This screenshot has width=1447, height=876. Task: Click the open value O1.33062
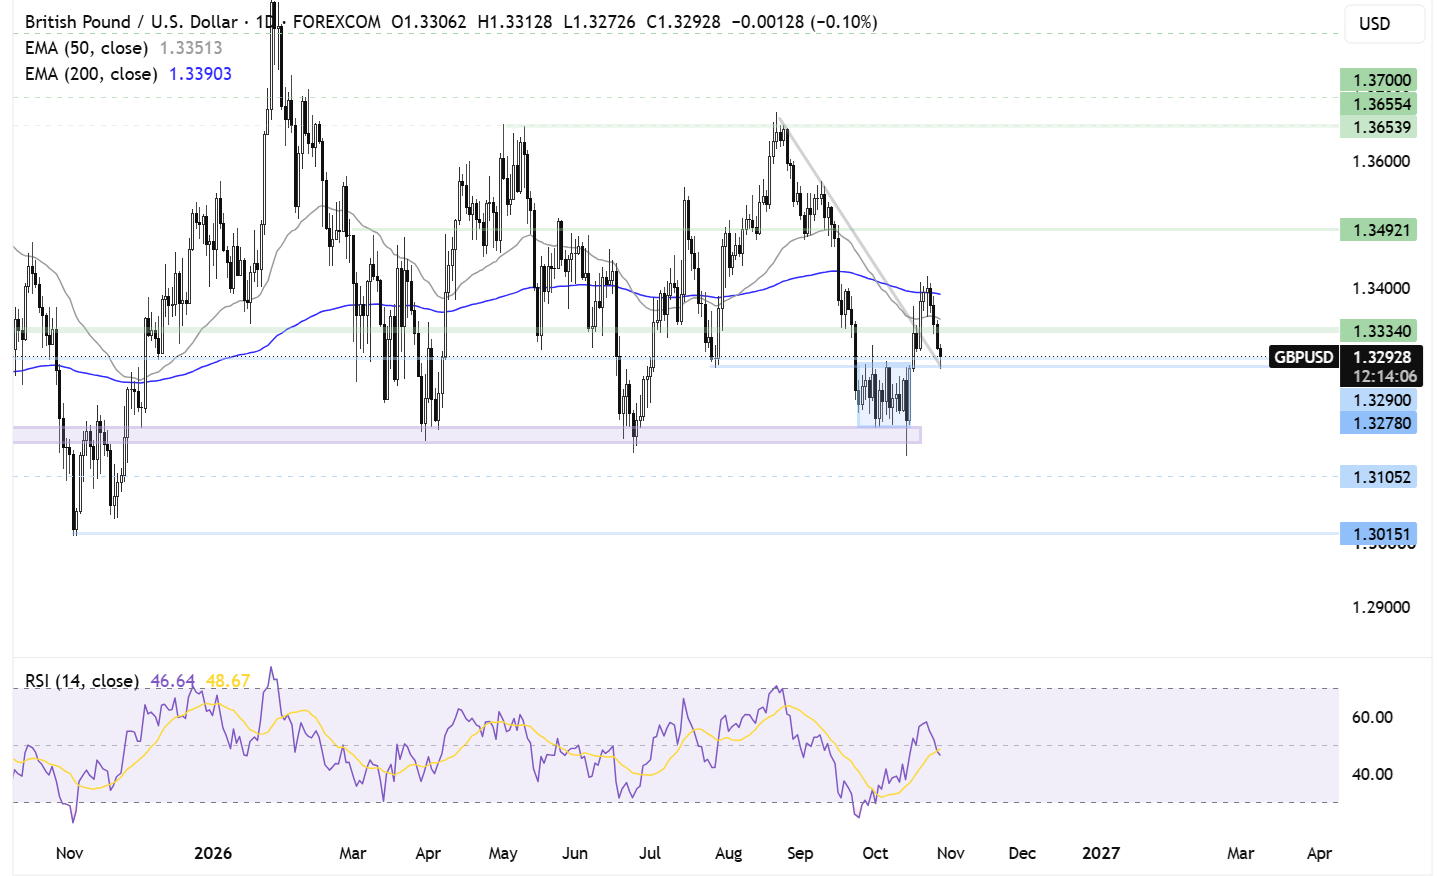[429, 21]
